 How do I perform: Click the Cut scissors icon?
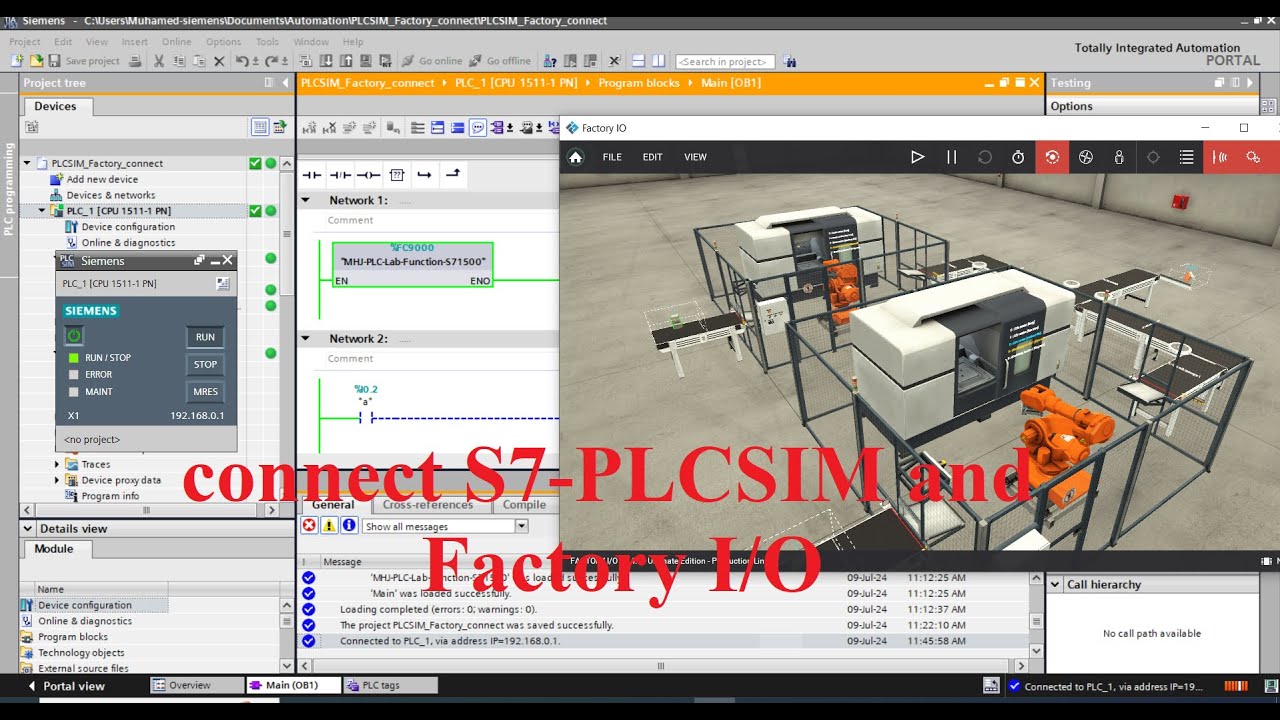pos(159,61)
